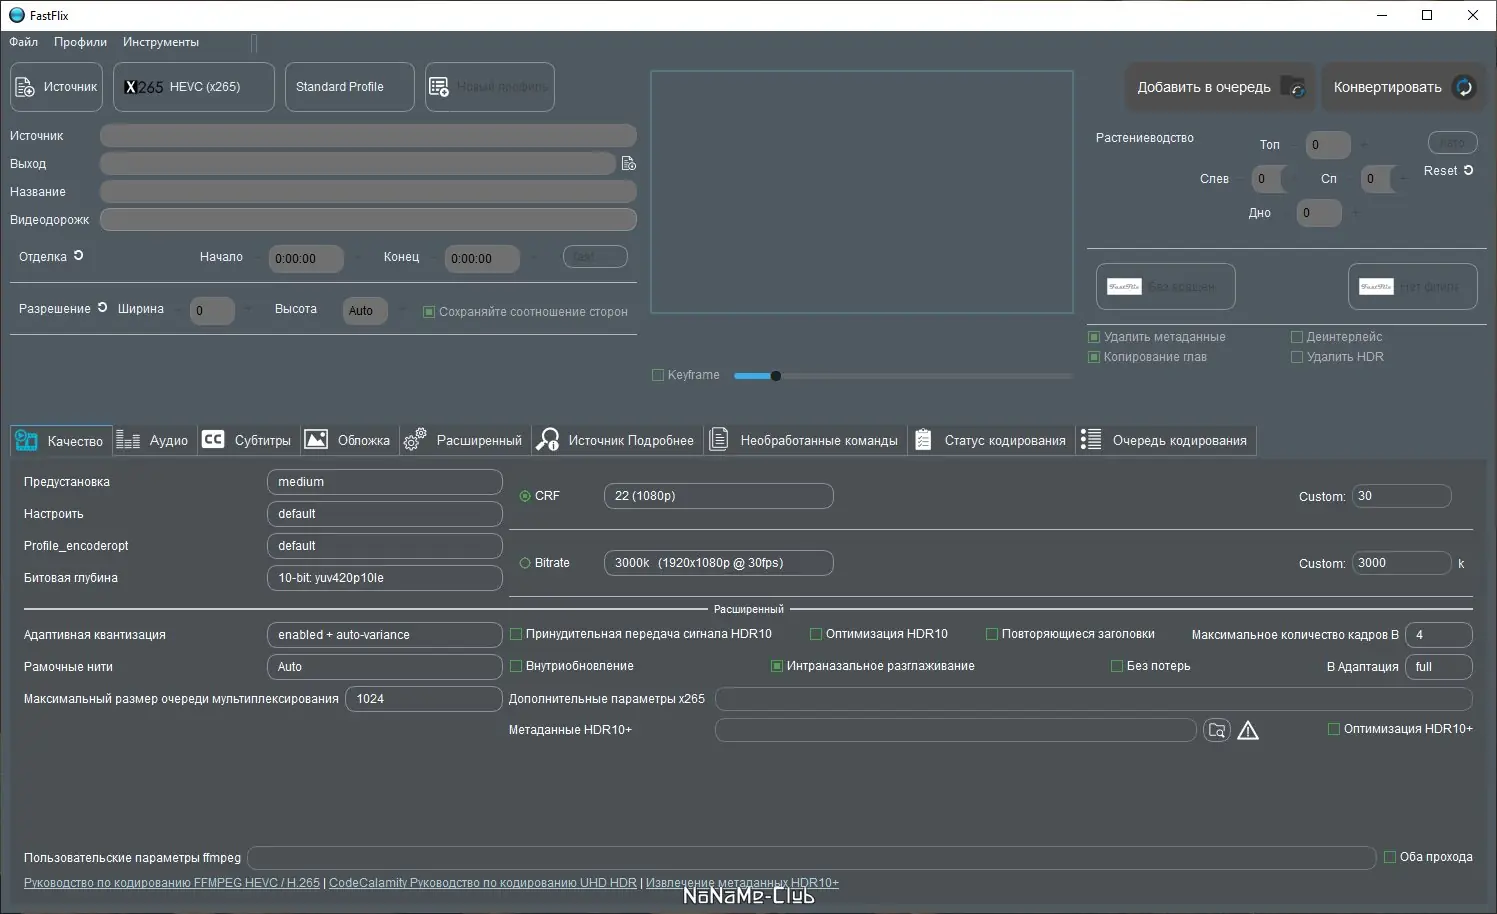The image size is (1497, 914).
Task: Select the Bitrate radio button
Action: 525,563
